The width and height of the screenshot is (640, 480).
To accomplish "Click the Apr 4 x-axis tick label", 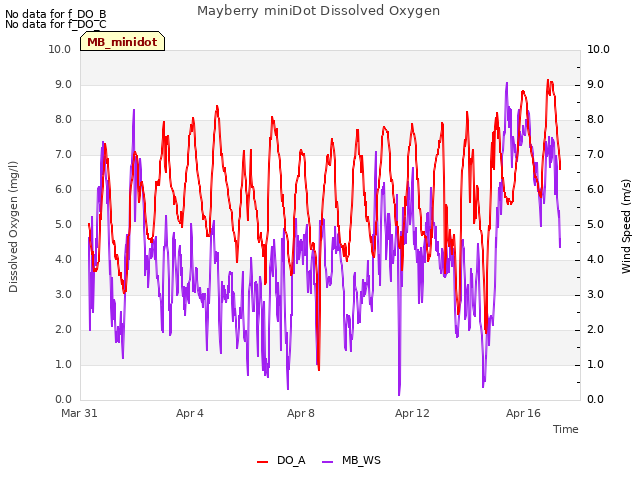I will (x=190, y=413).
